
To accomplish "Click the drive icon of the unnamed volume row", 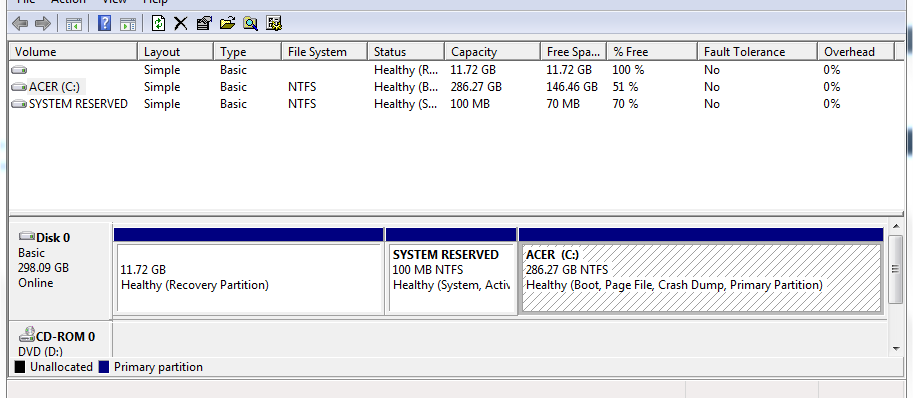I will (x=19, y=70).
